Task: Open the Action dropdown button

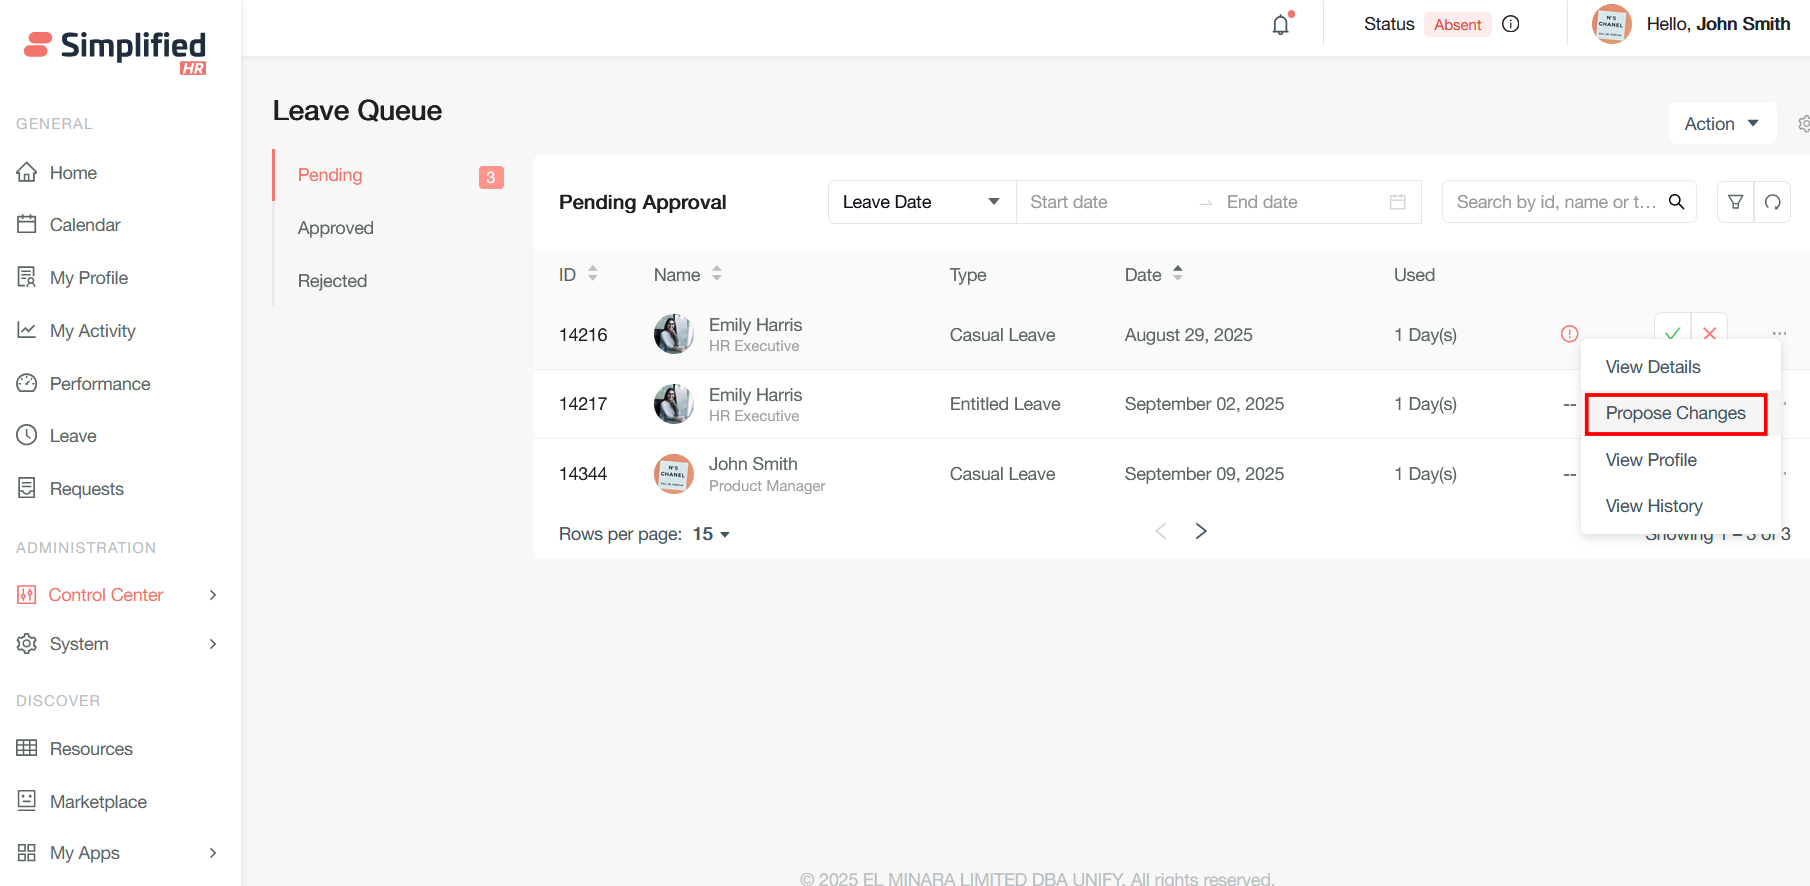Action: pos(1721,124)
